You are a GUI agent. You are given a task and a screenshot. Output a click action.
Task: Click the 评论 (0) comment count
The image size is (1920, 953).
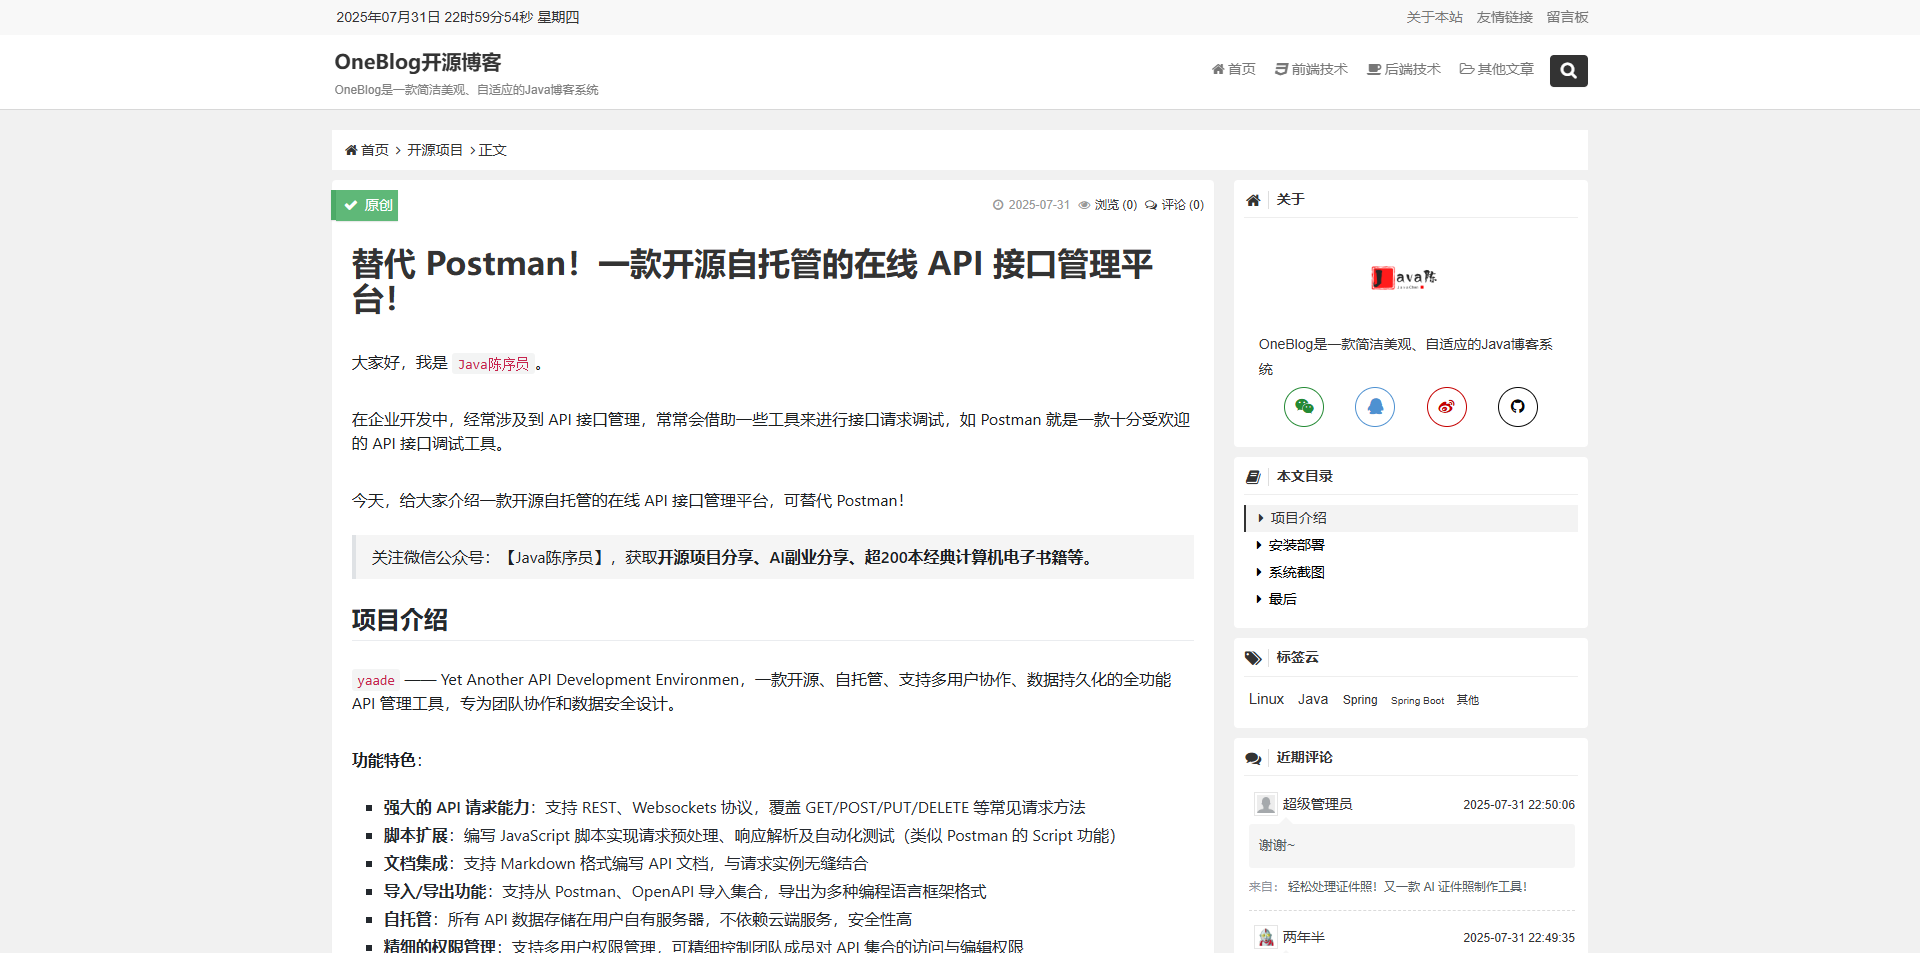click(1175, 205)
